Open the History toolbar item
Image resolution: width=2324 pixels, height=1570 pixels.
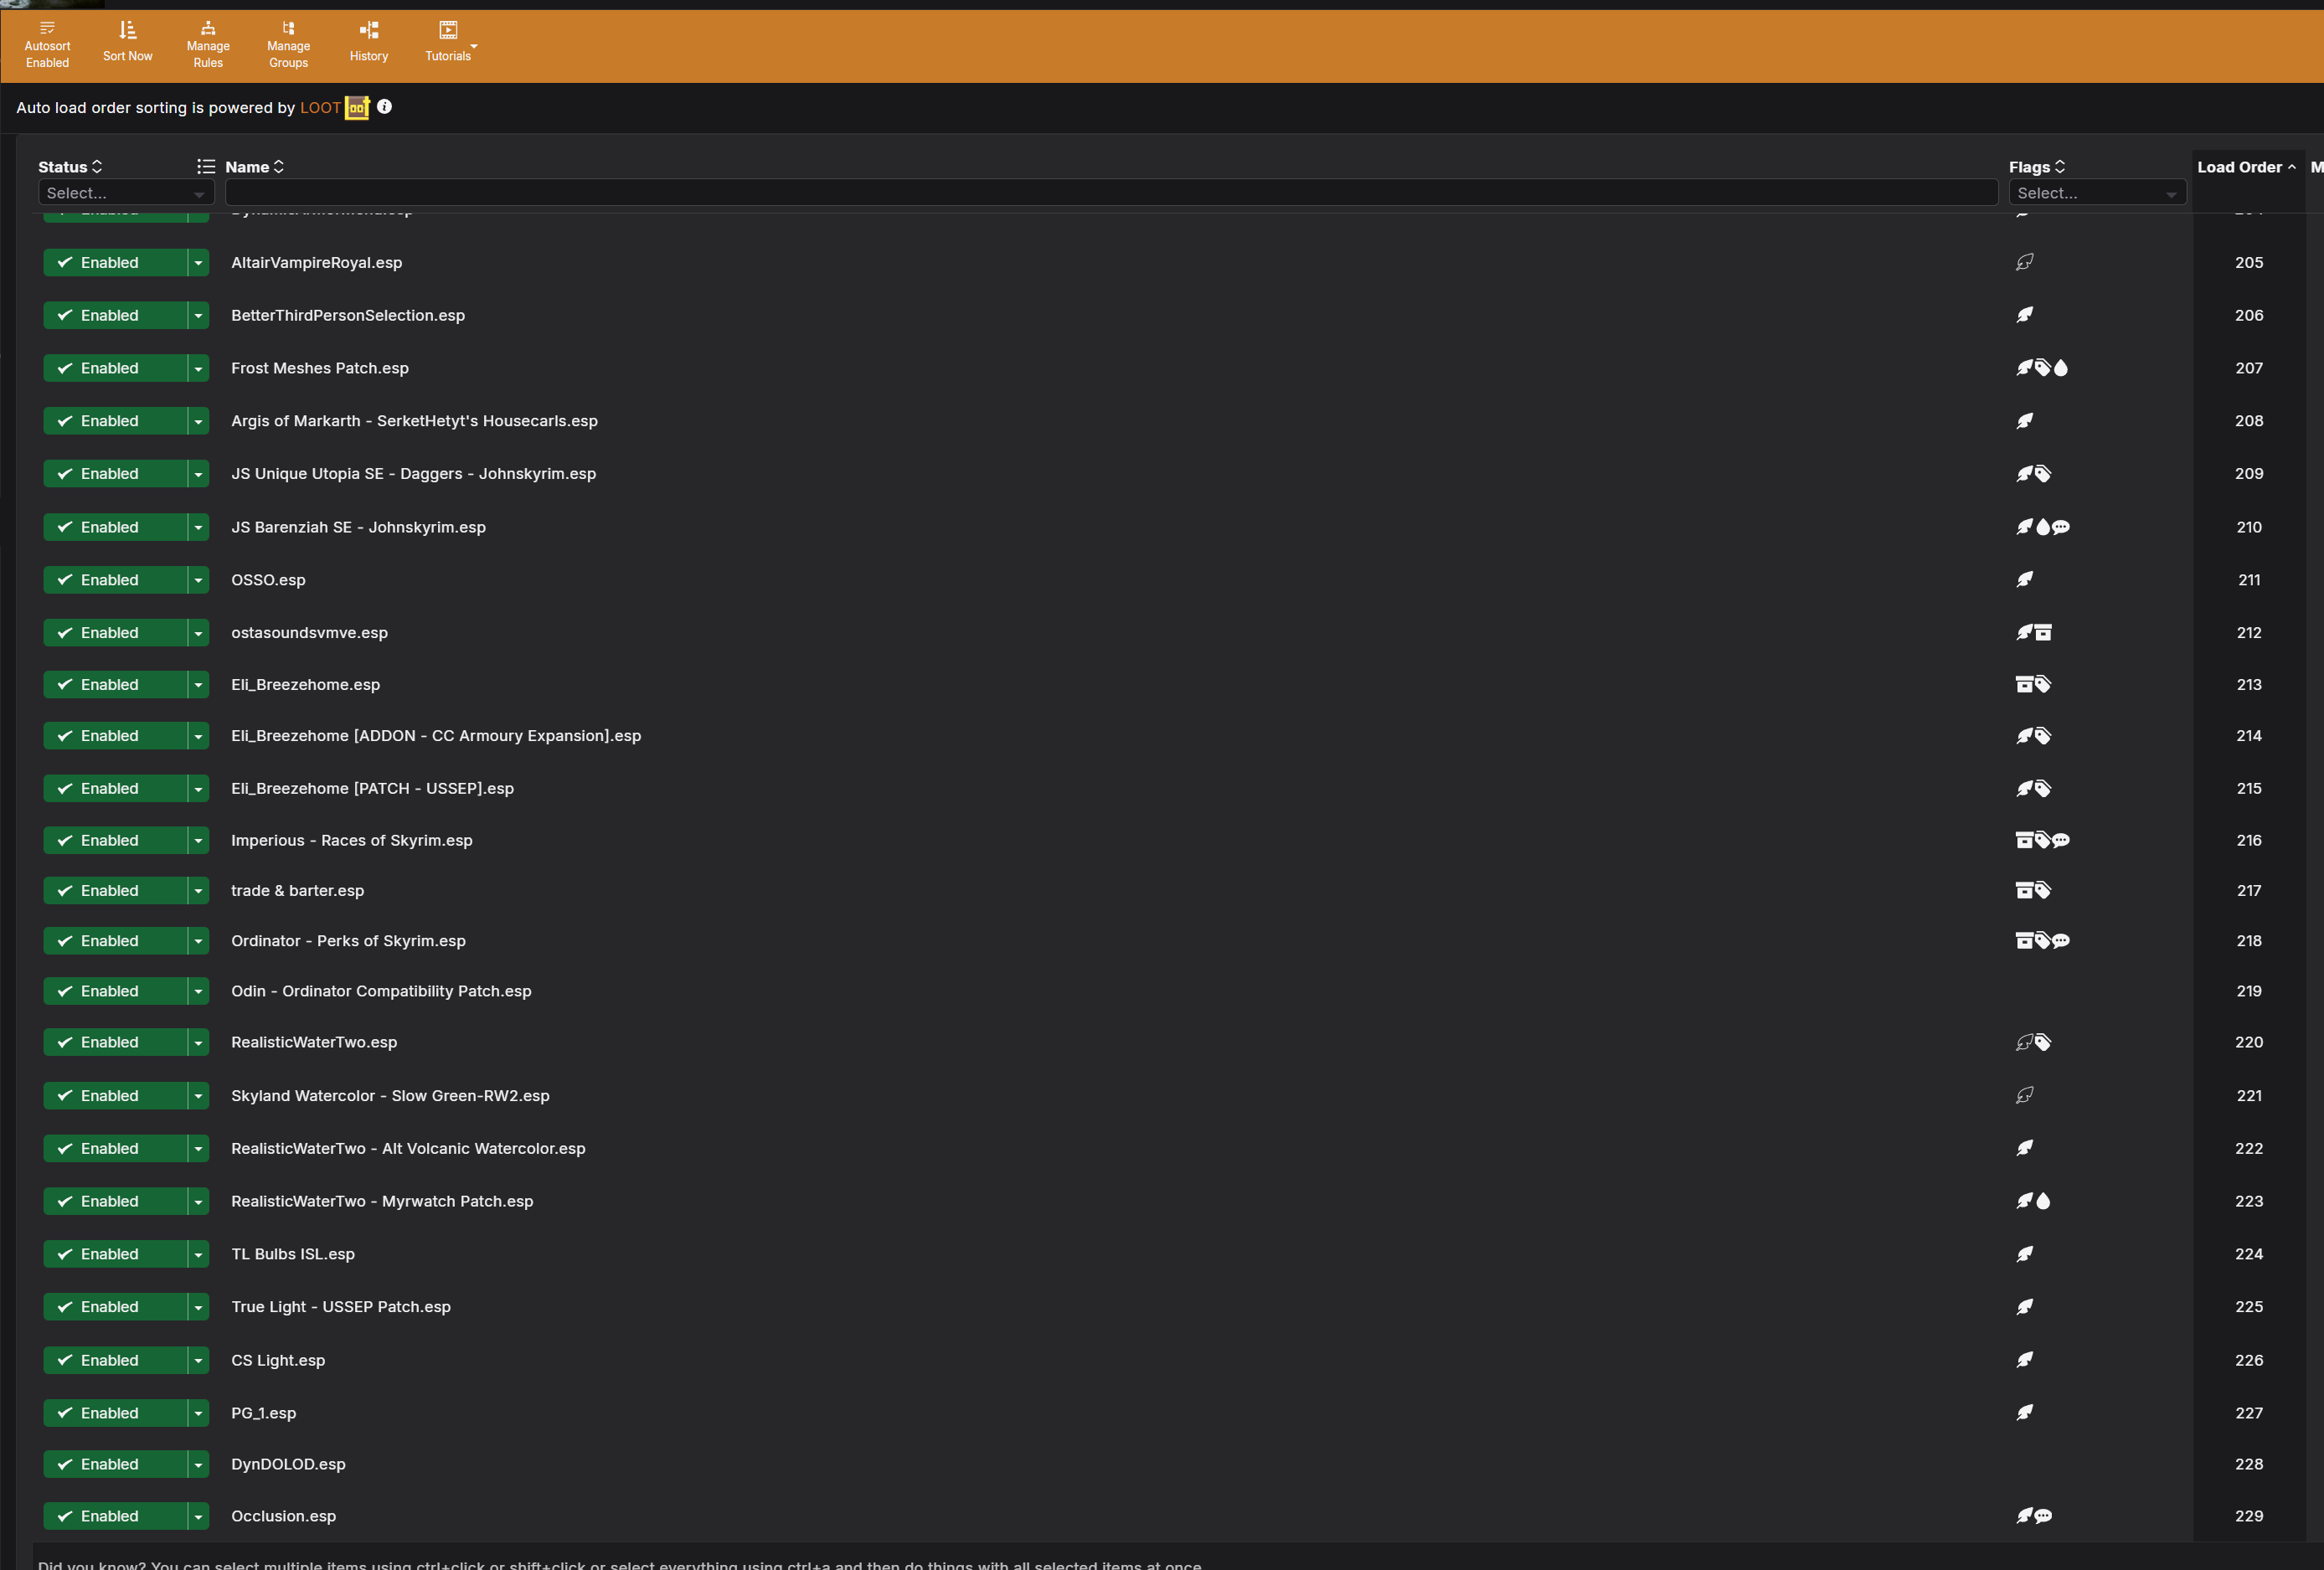368,42
